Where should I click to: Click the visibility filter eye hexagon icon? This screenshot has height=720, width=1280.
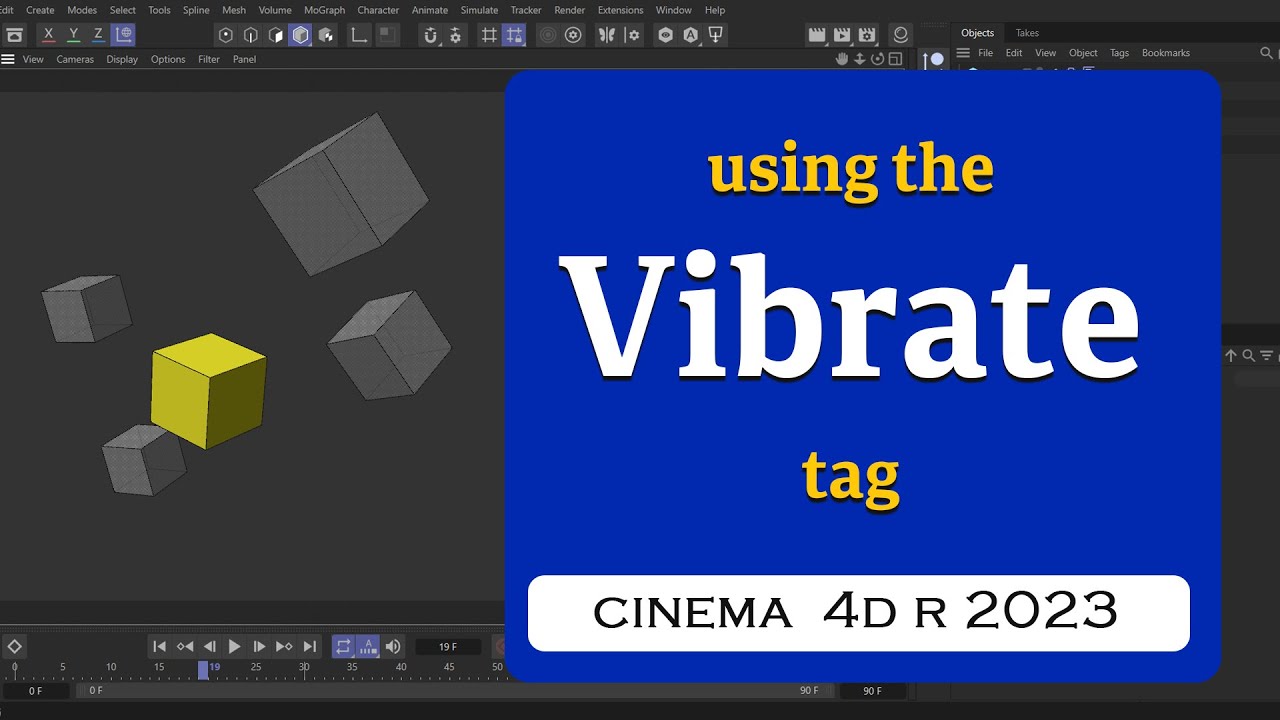coord(665,35)
